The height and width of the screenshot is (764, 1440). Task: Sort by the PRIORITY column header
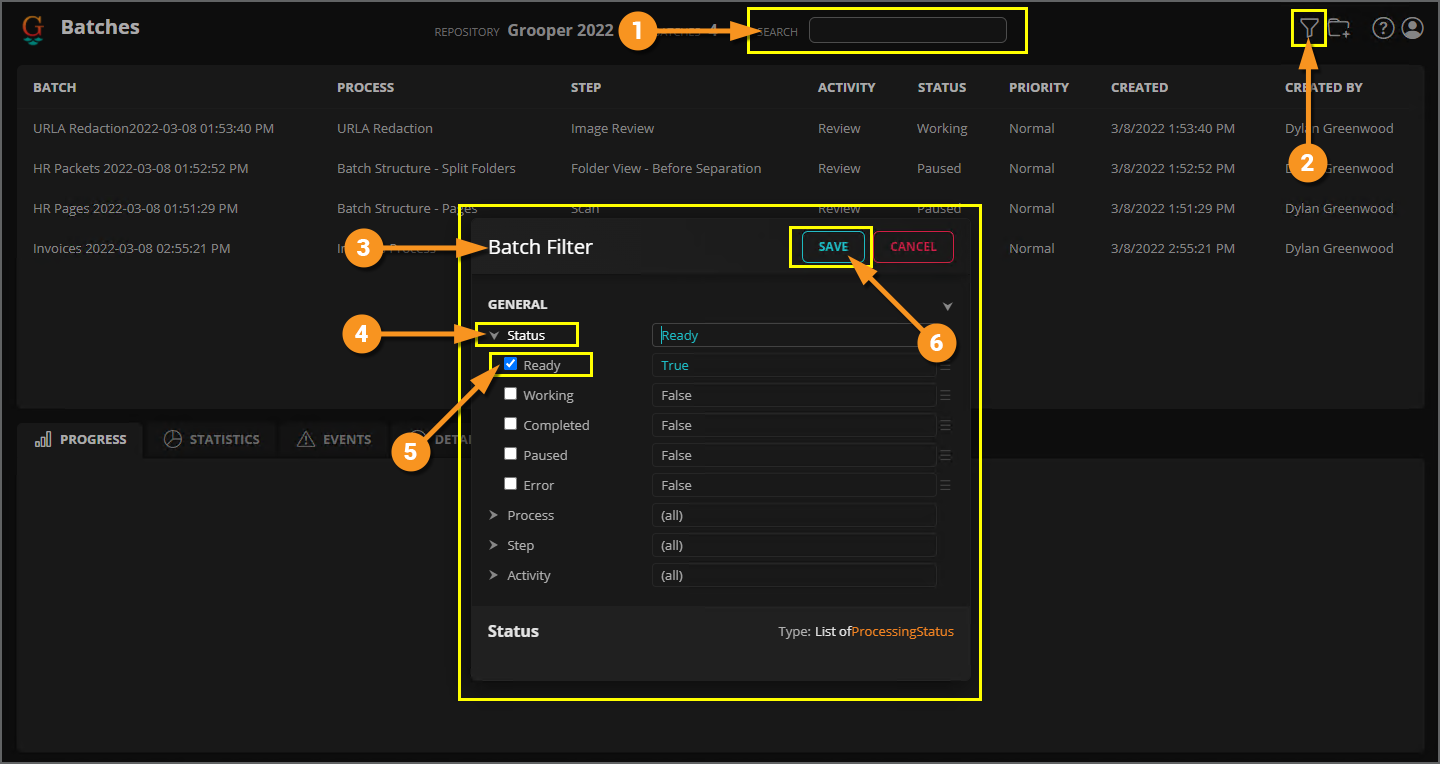point(1039,88)
